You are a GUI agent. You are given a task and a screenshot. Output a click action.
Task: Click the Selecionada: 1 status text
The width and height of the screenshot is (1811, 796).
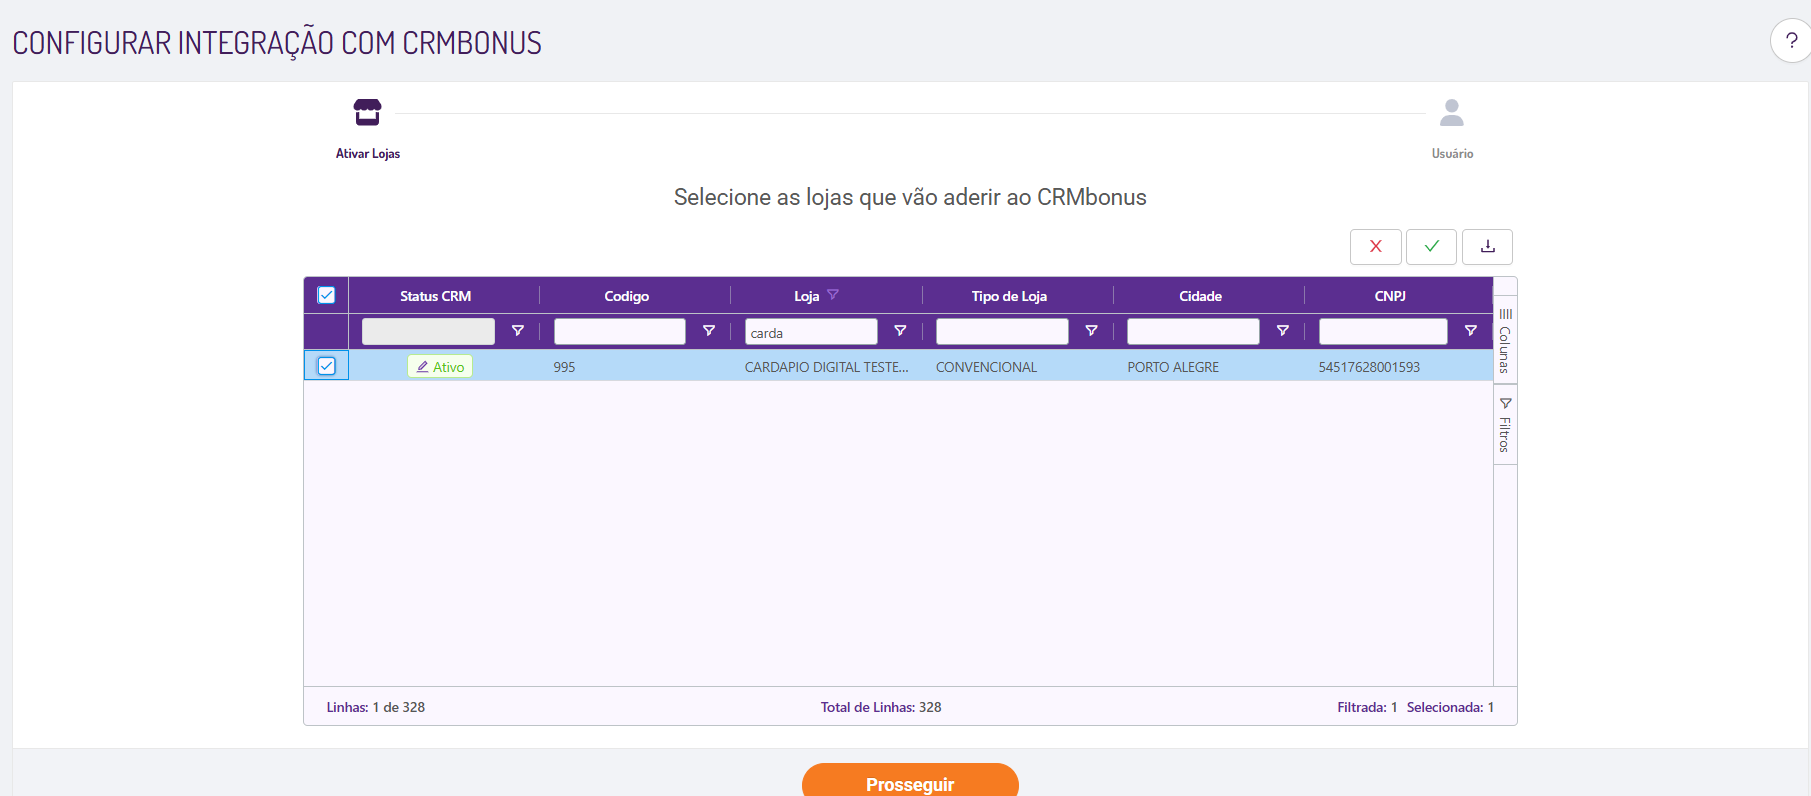1450,707
